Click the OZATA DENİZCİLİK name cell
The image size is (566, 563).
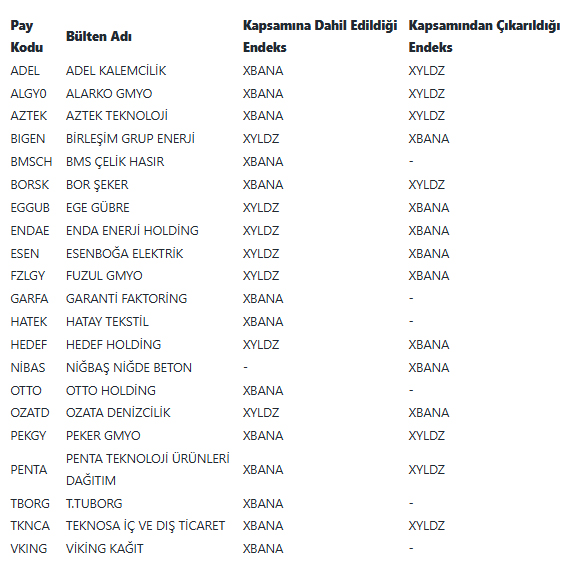point(118,413)
